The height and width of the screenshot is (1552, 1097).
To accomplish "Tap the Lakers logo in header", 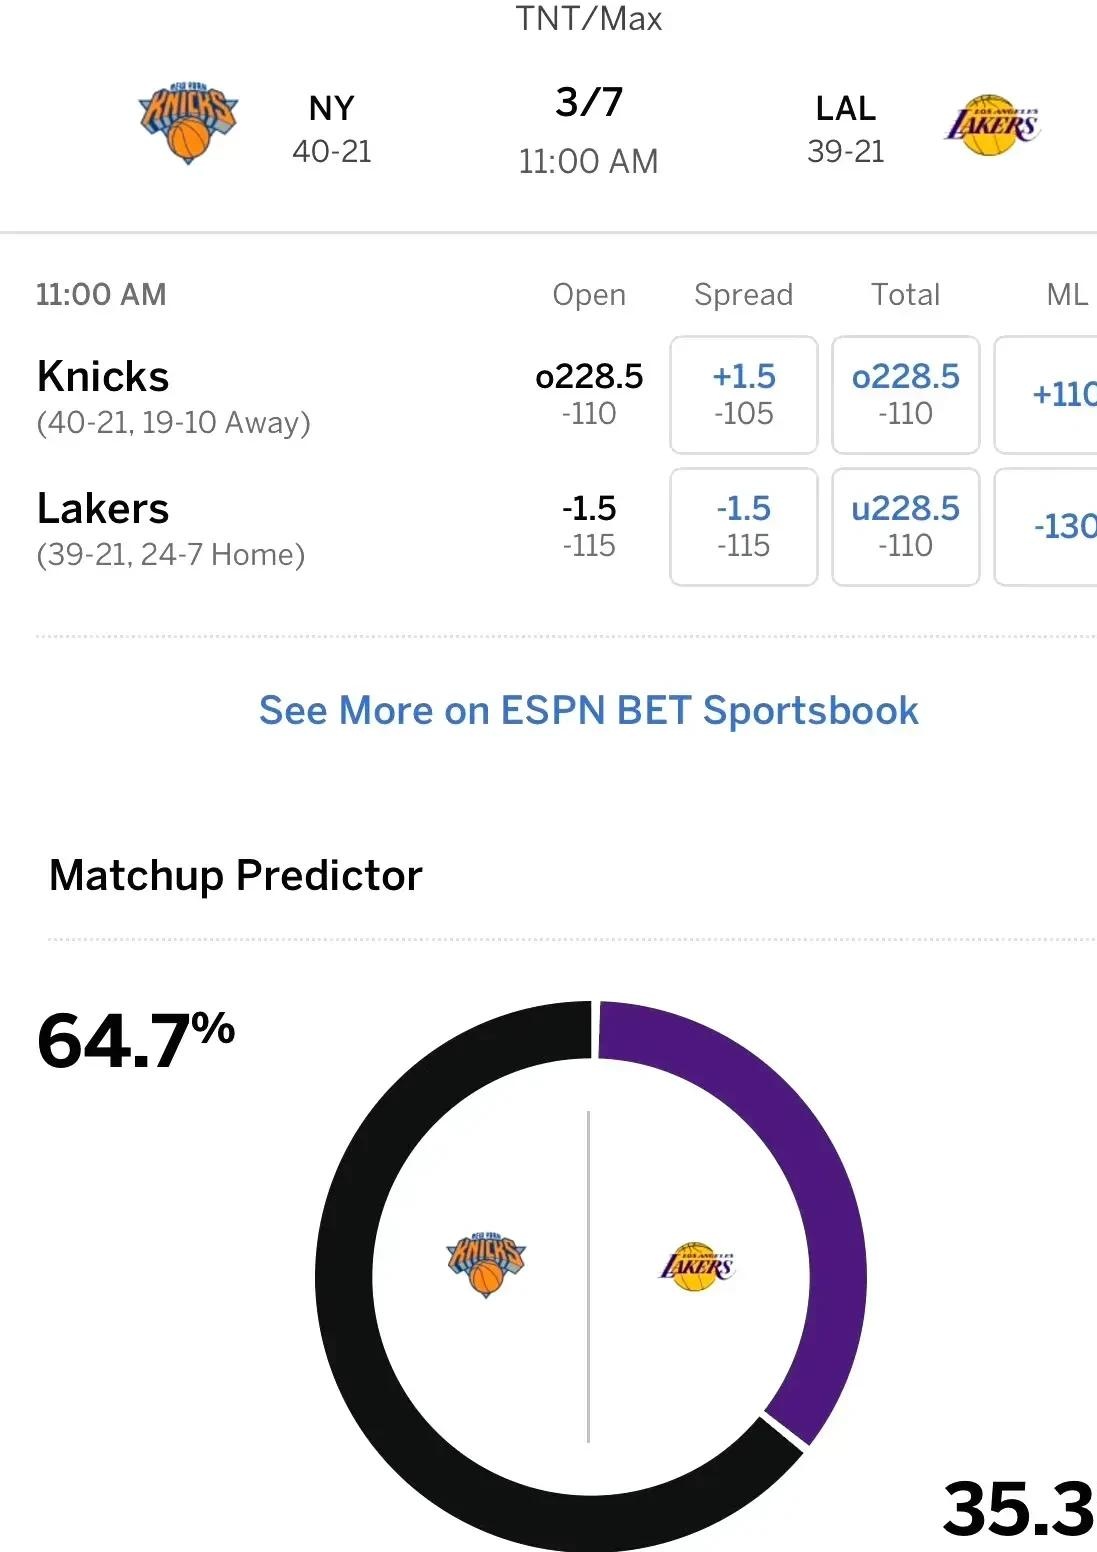I will click(x=992, y=126).
